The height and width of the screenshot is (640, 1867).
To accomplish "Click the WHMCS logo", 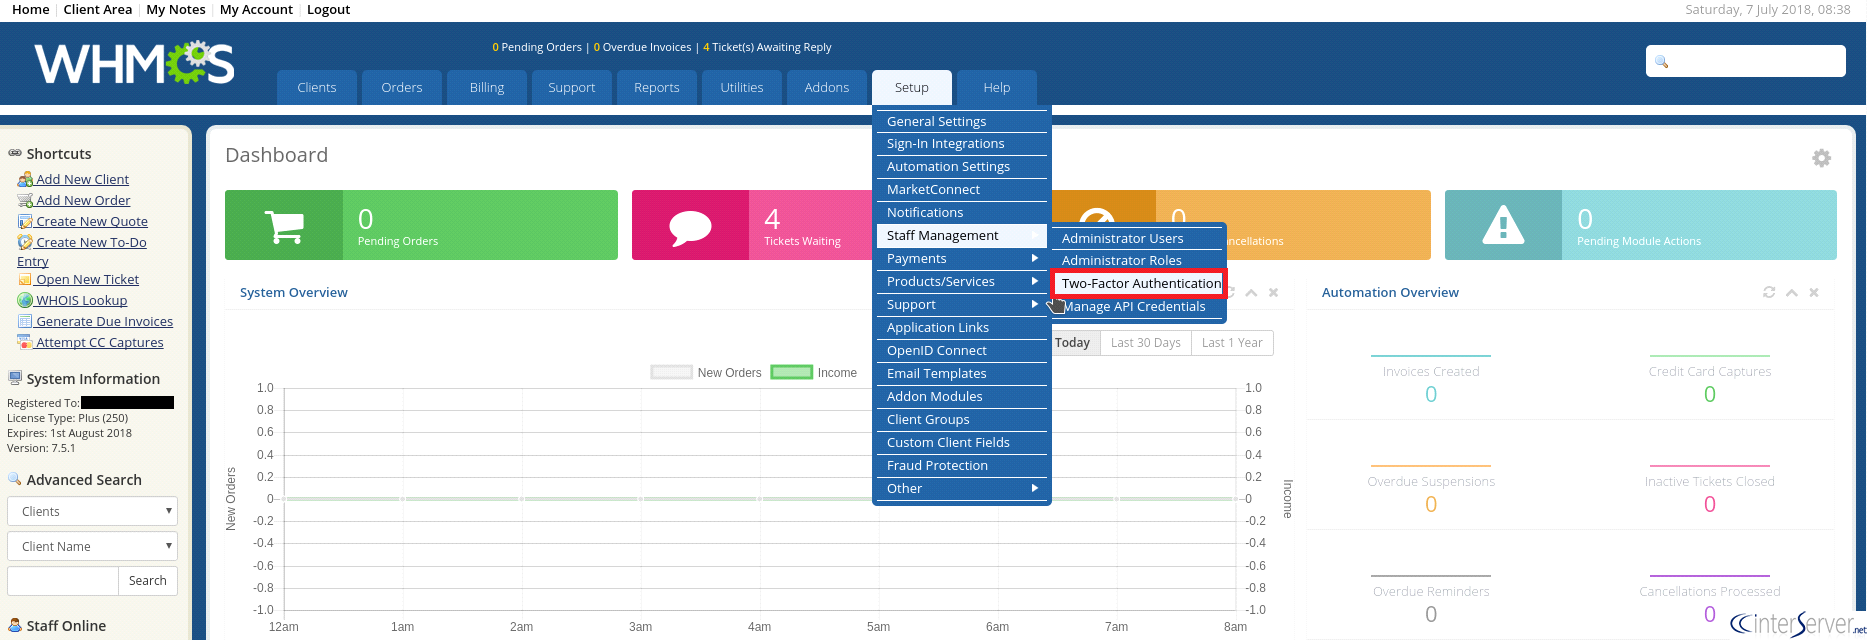I will [134, 63].
